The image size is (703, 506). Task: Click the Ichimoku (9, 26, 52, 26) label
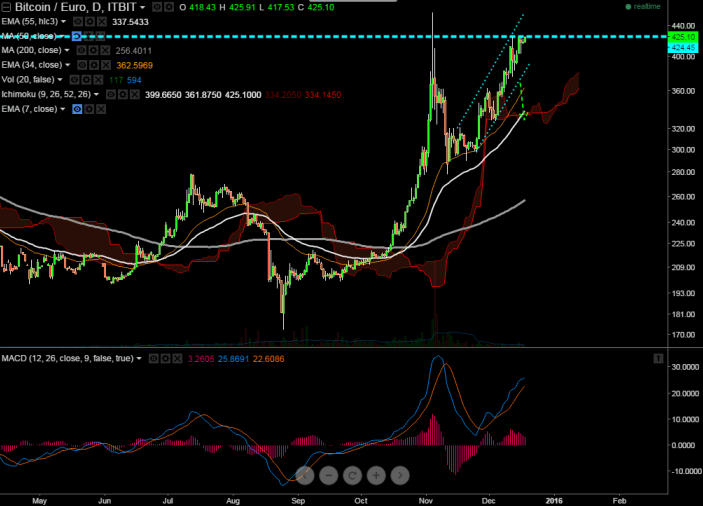point(46,95)
